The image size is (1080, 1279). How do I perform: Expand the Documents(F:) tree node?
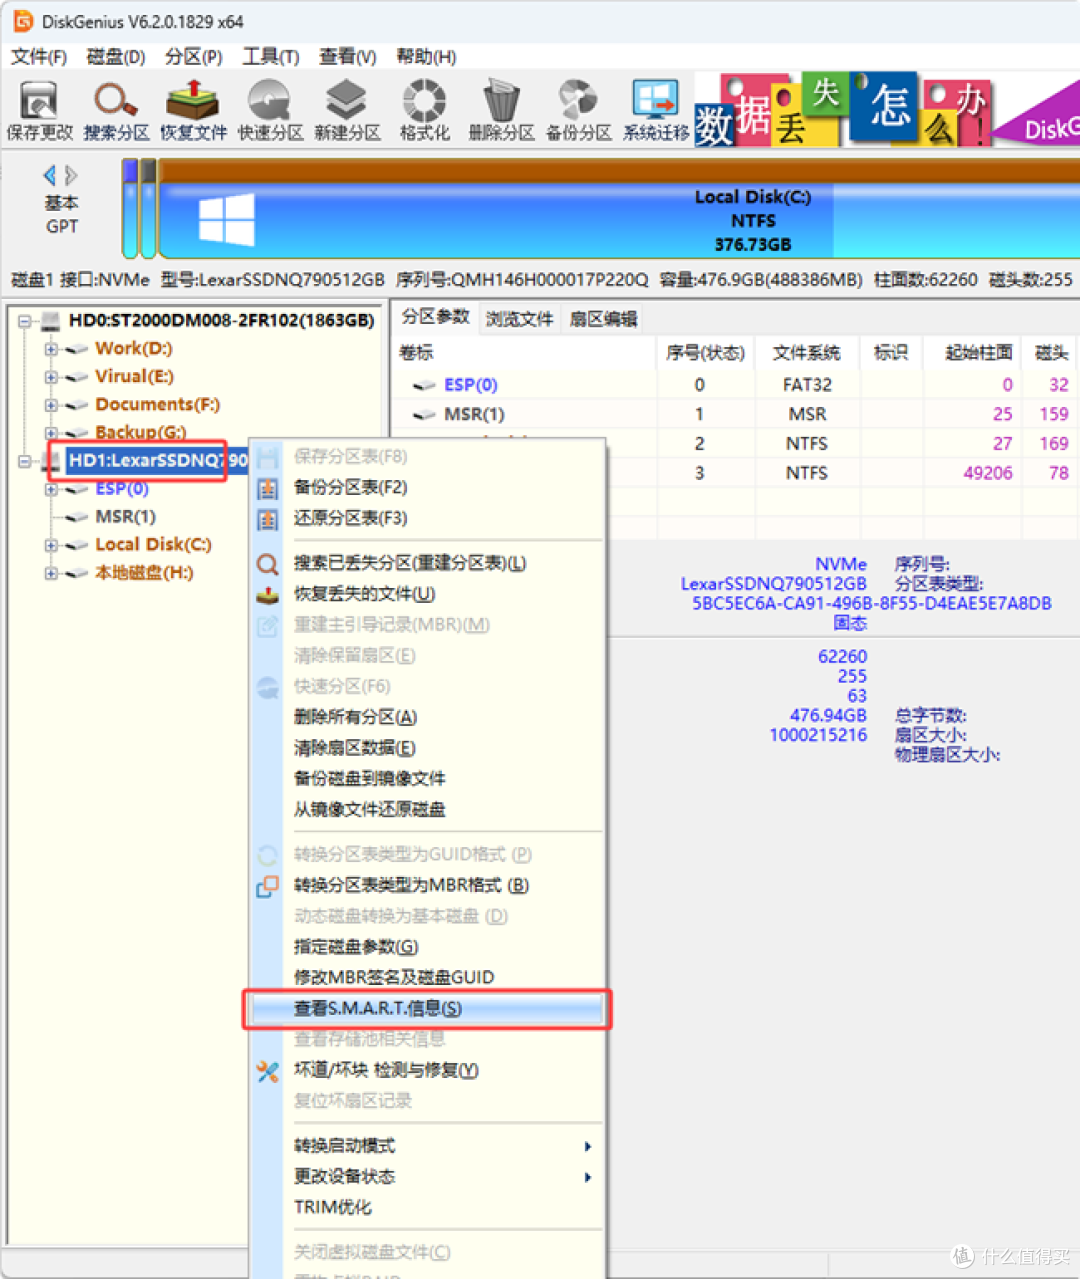pos(50,405)
